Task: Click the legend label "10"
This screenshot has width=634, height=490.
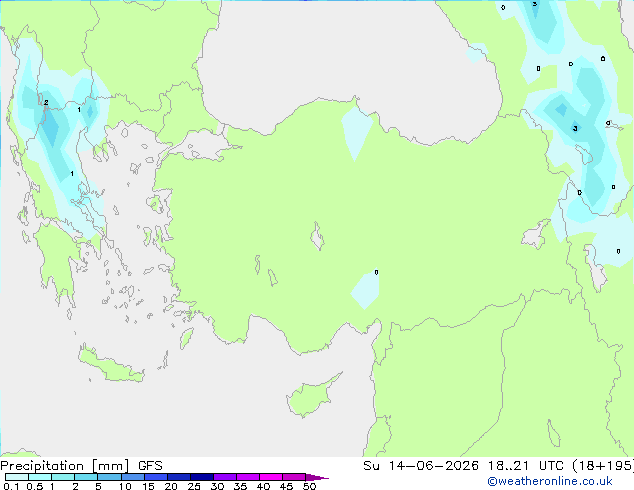Action: (125, 486)
